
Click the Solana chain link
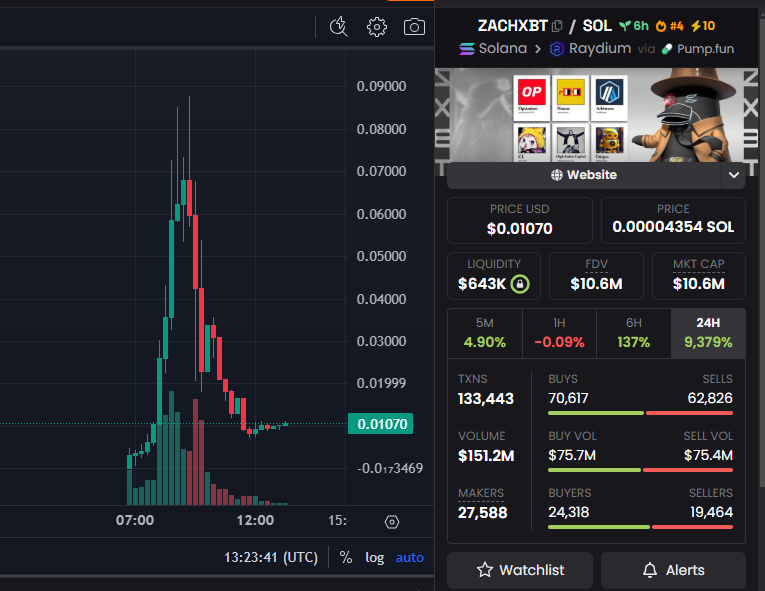(493, 49)
